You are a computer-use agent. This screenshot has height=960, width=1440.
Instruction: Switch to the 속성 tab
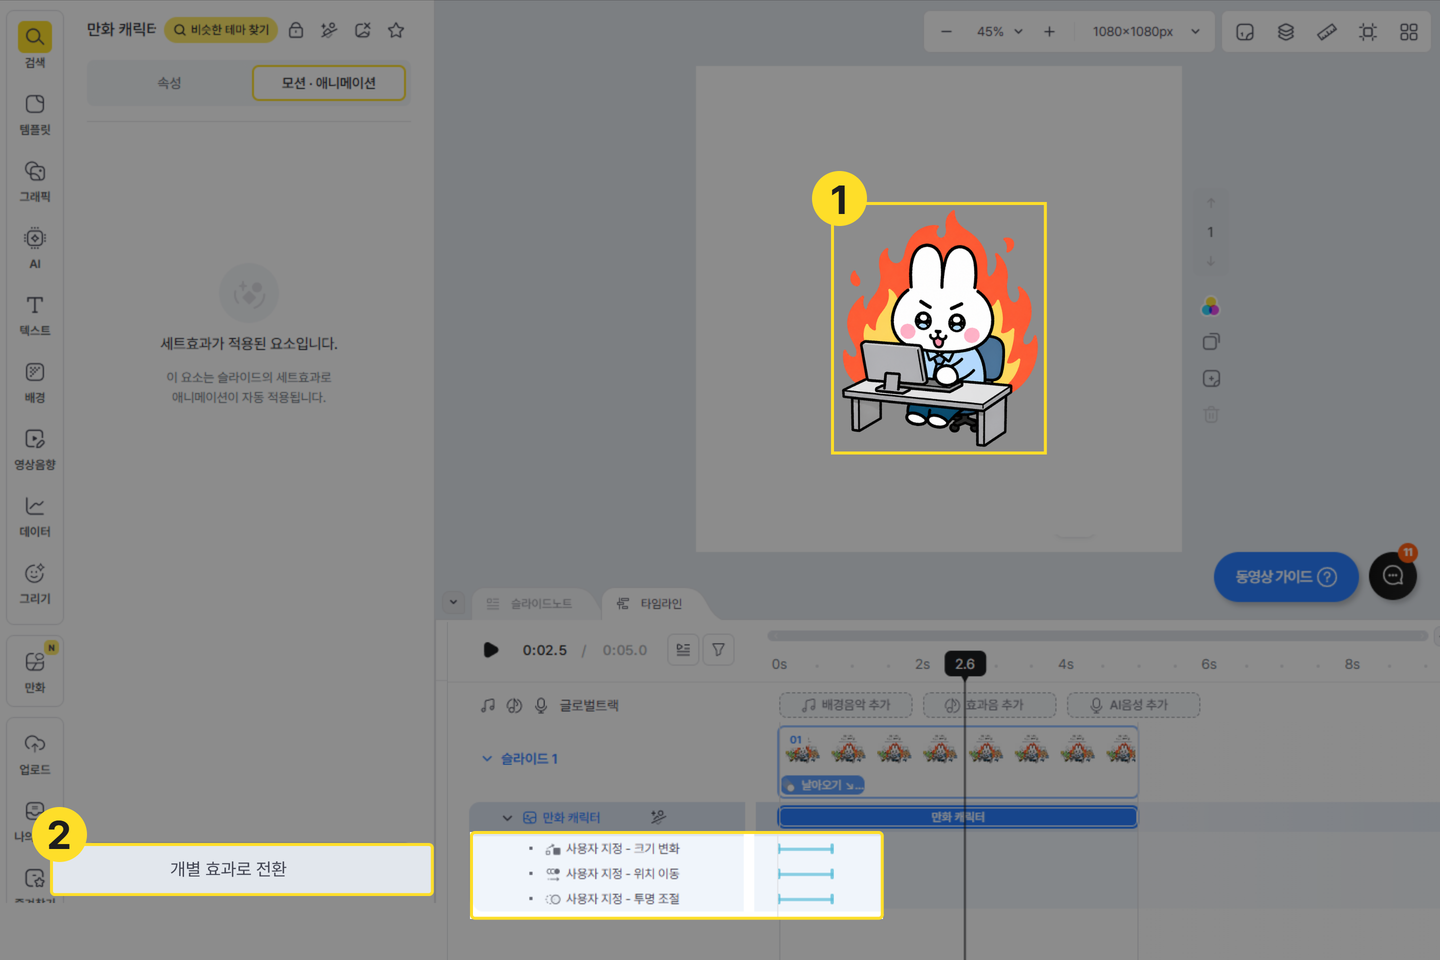click(169, 83)
